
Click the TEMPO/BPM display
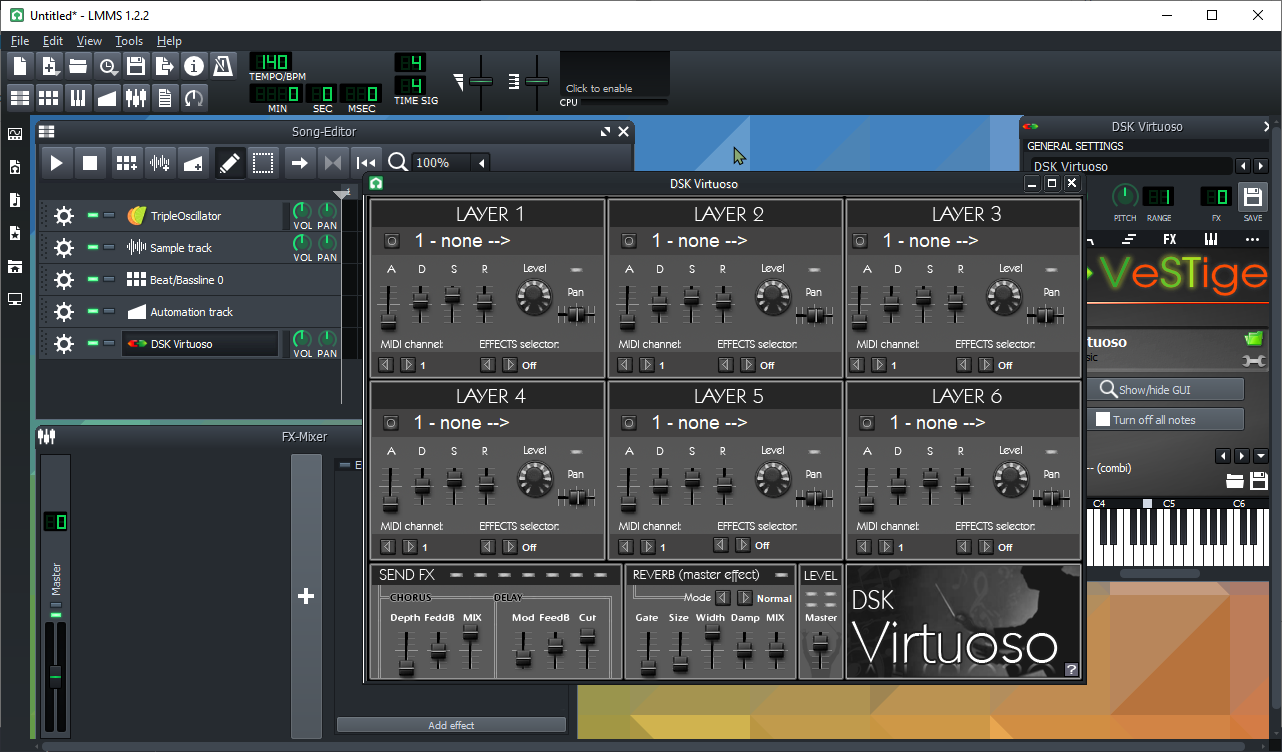270,62
